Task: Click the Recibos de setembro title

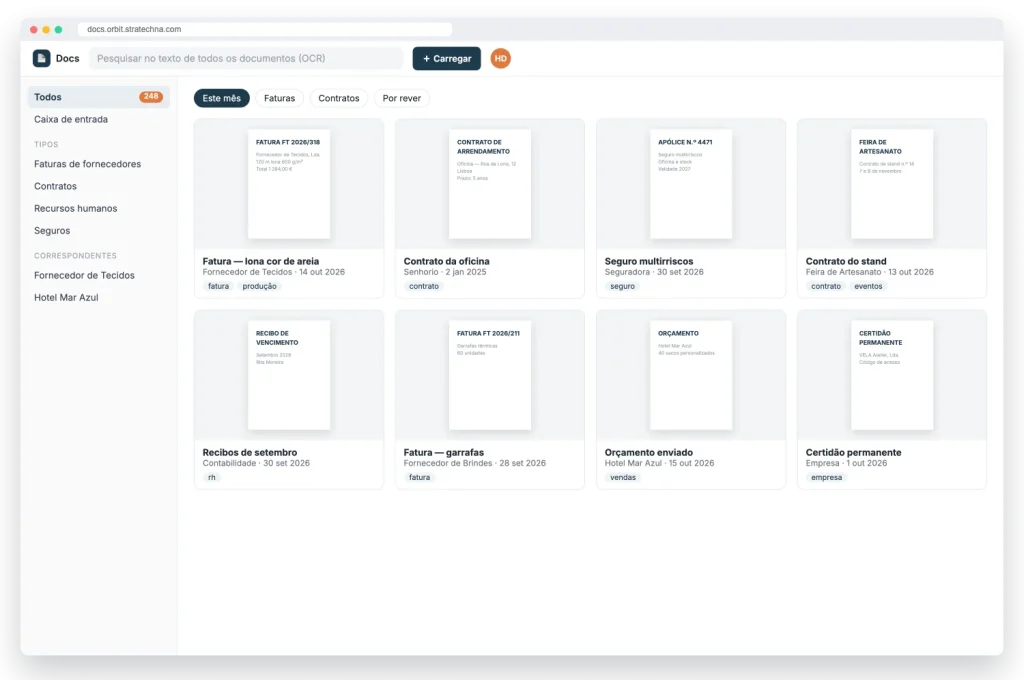Action: click(x=249, y=452)
